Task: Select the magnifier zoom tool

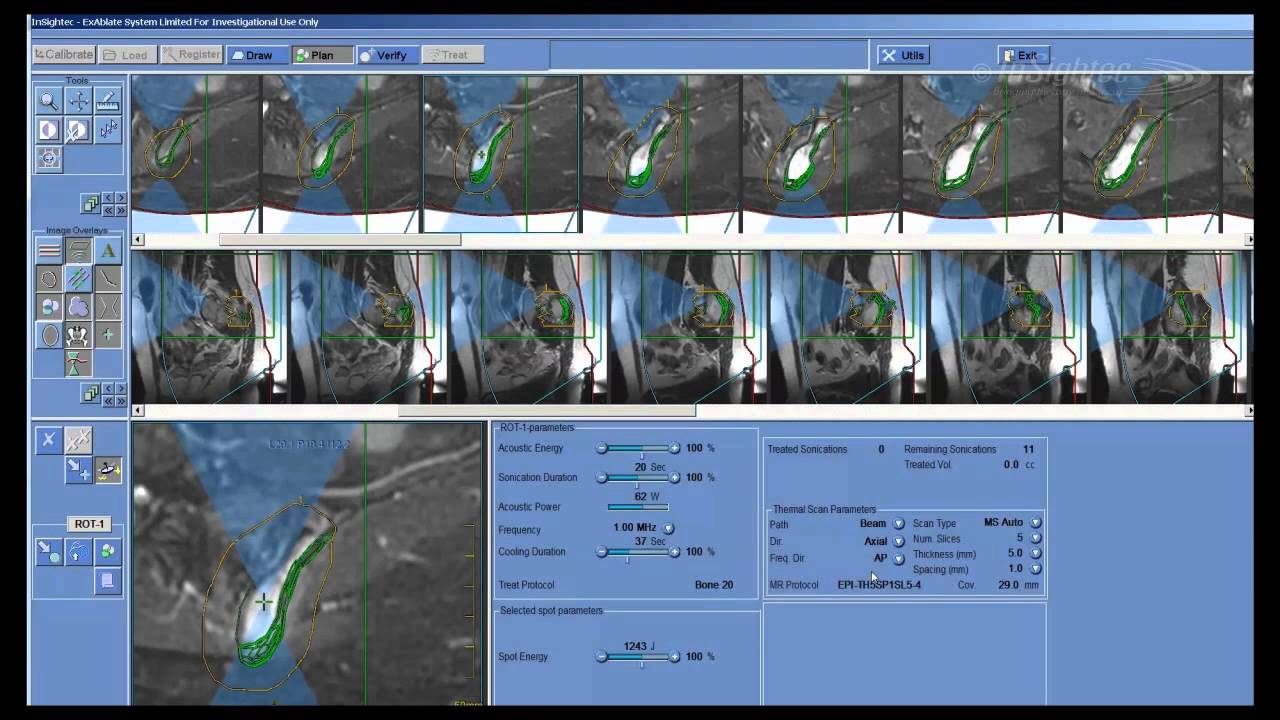Action: (x=48, y=101)
